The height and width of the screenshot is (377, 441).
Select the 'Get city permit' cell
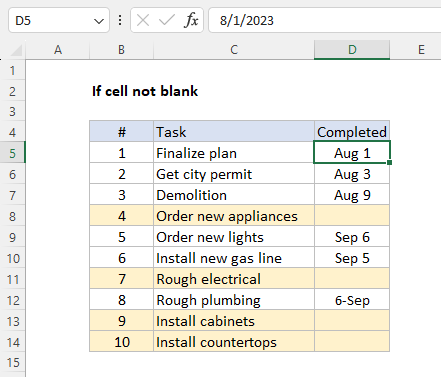(x=234, y=174)
